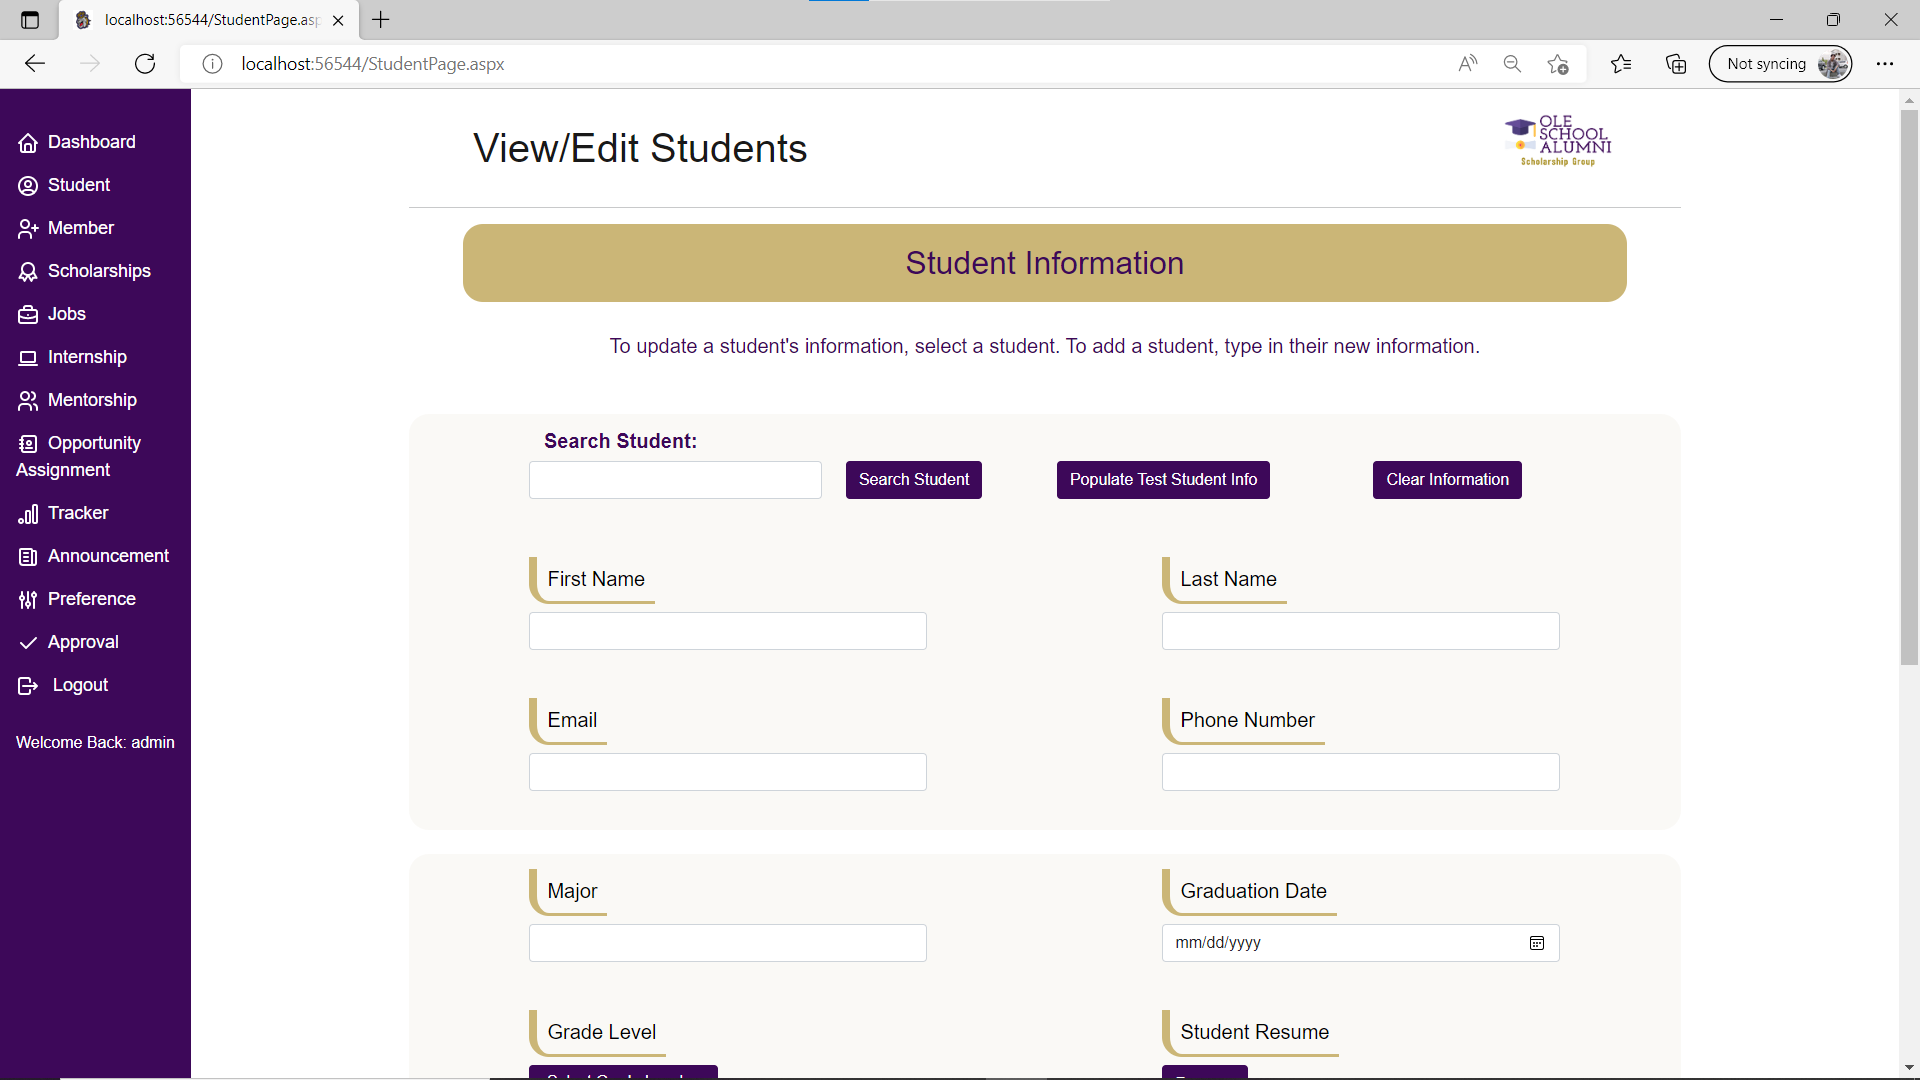Go to Announcement in the sidebar
The height and width of the screenshot is (1080, 1920).
(x=108, y=556)
